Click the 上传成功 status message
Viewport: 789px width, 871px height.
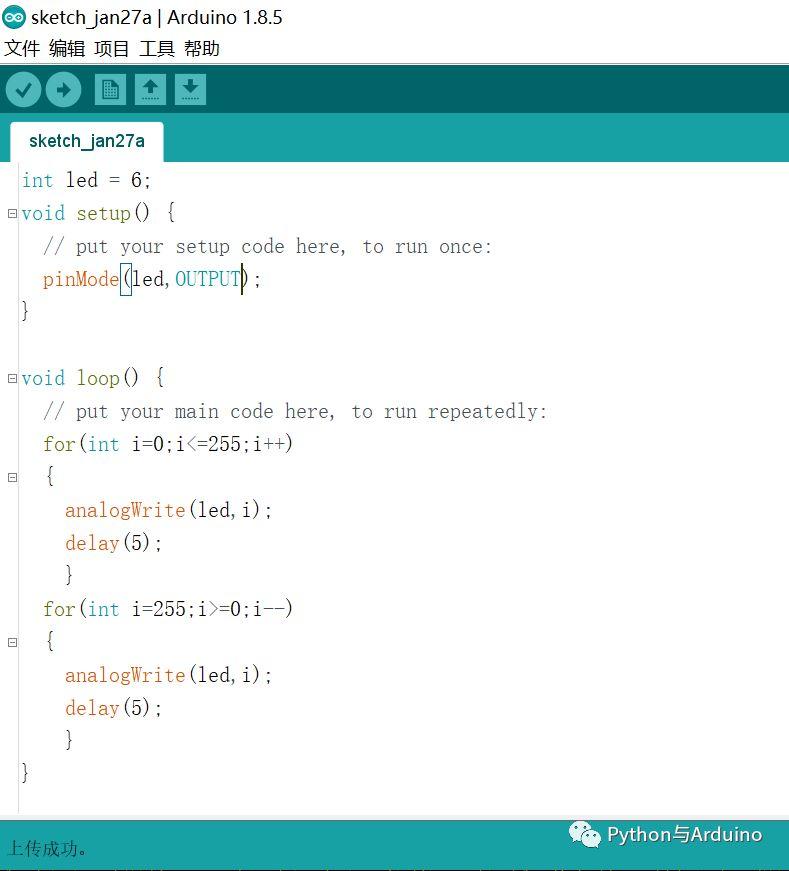tap(47, 848)
